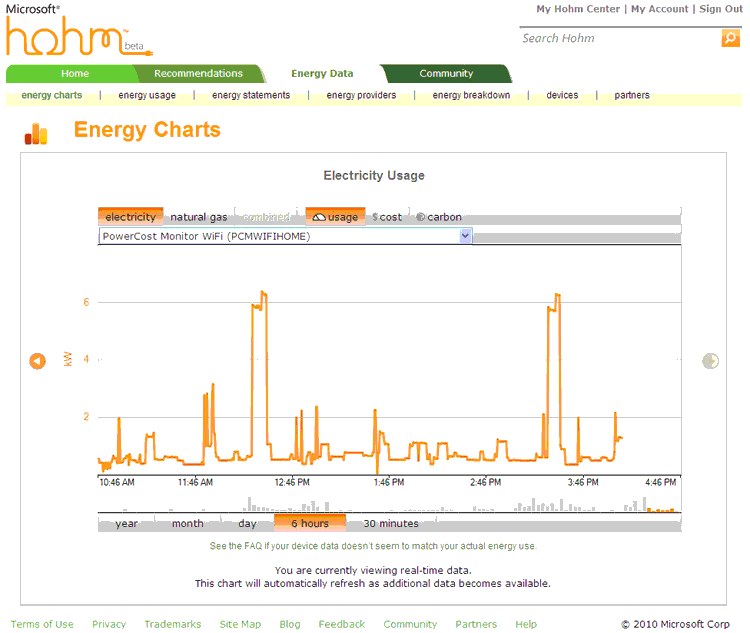
Task: Open Privacy footer link
Action: tap(109, 624)
